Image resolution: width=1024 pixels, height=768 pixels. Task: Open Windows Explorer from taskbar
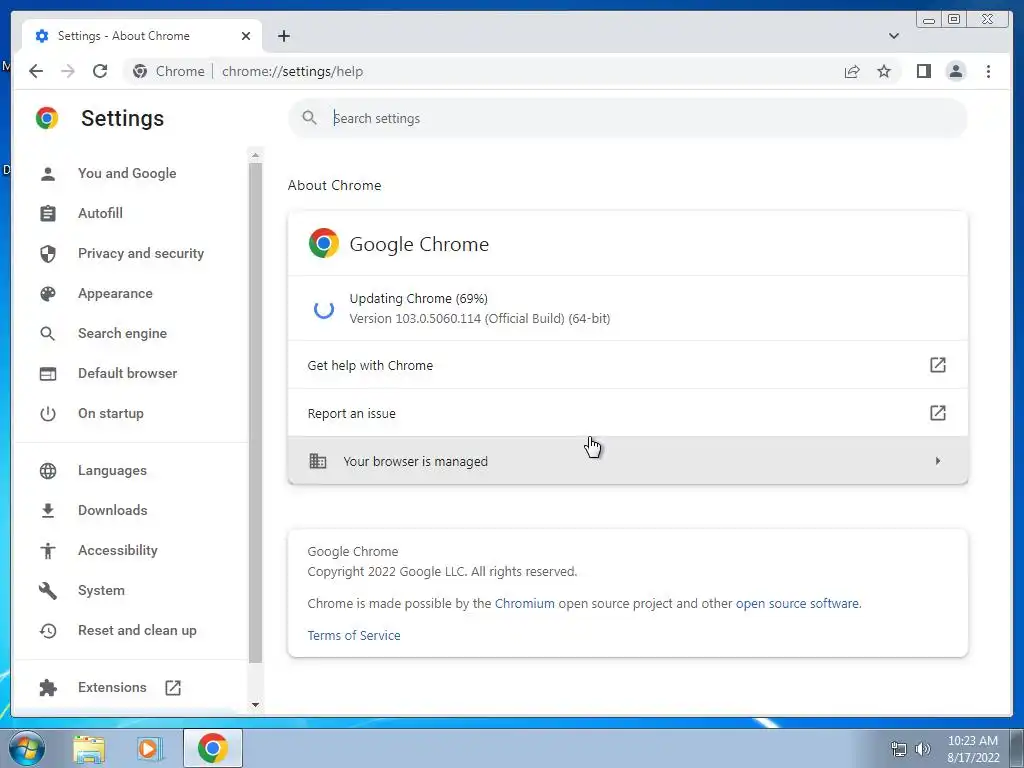[89, 749]
